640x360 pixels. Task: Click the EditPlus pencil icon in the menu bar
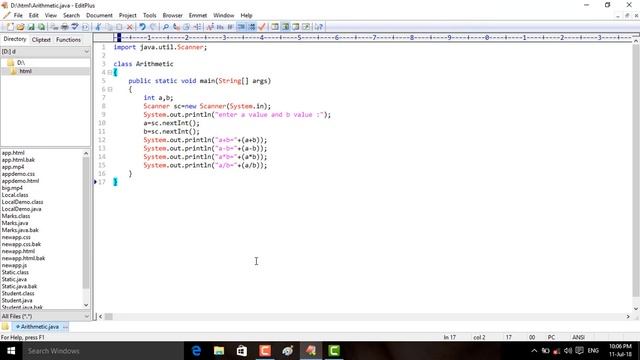pos(6,16)
